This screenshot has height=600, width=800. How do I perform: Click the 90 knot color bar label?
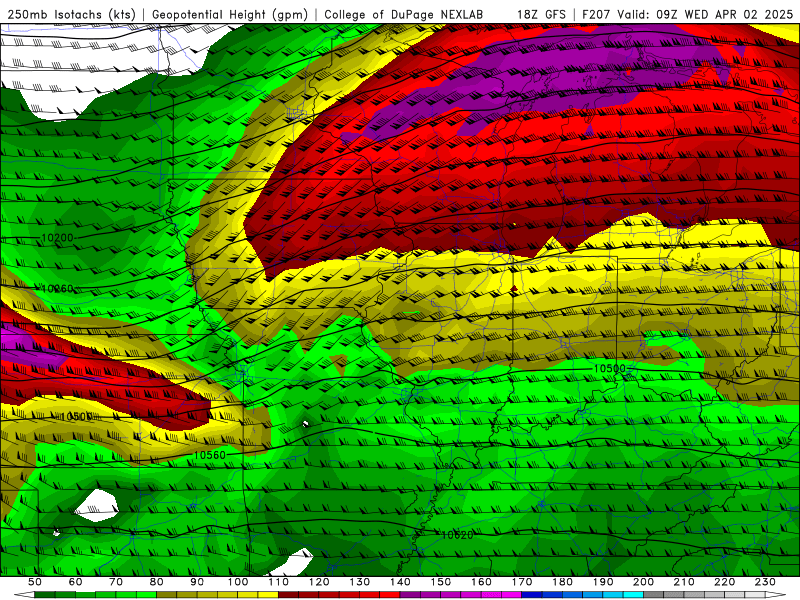(197, 582)
